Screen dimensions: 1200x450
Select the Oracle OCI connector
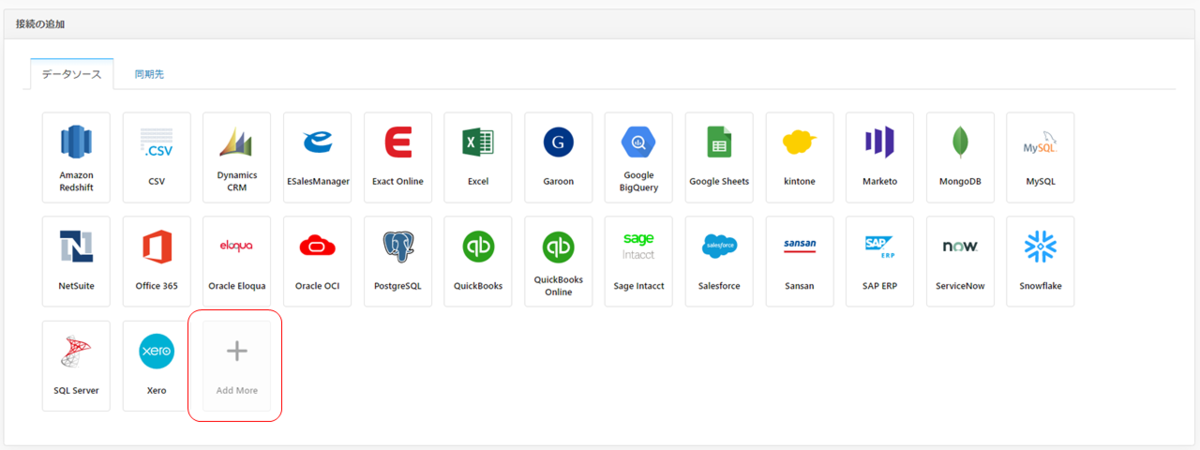pyautogui.click(x=317, y=261)
